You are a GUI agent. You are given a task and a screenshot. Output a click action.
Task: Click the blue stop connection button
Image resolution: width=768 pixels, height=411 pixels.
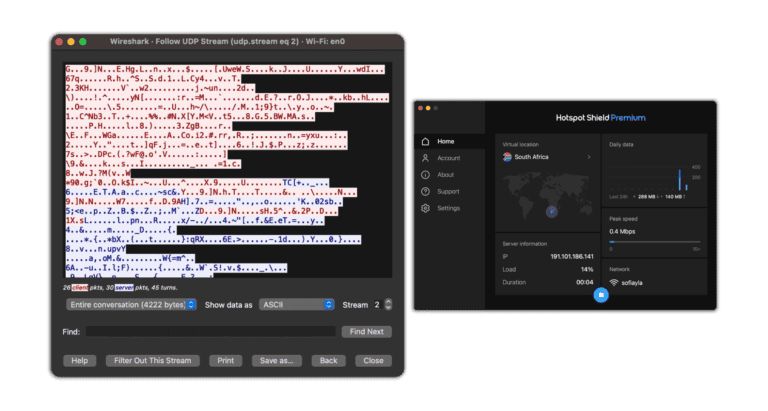pyautogui.click(x=601, y=295)
